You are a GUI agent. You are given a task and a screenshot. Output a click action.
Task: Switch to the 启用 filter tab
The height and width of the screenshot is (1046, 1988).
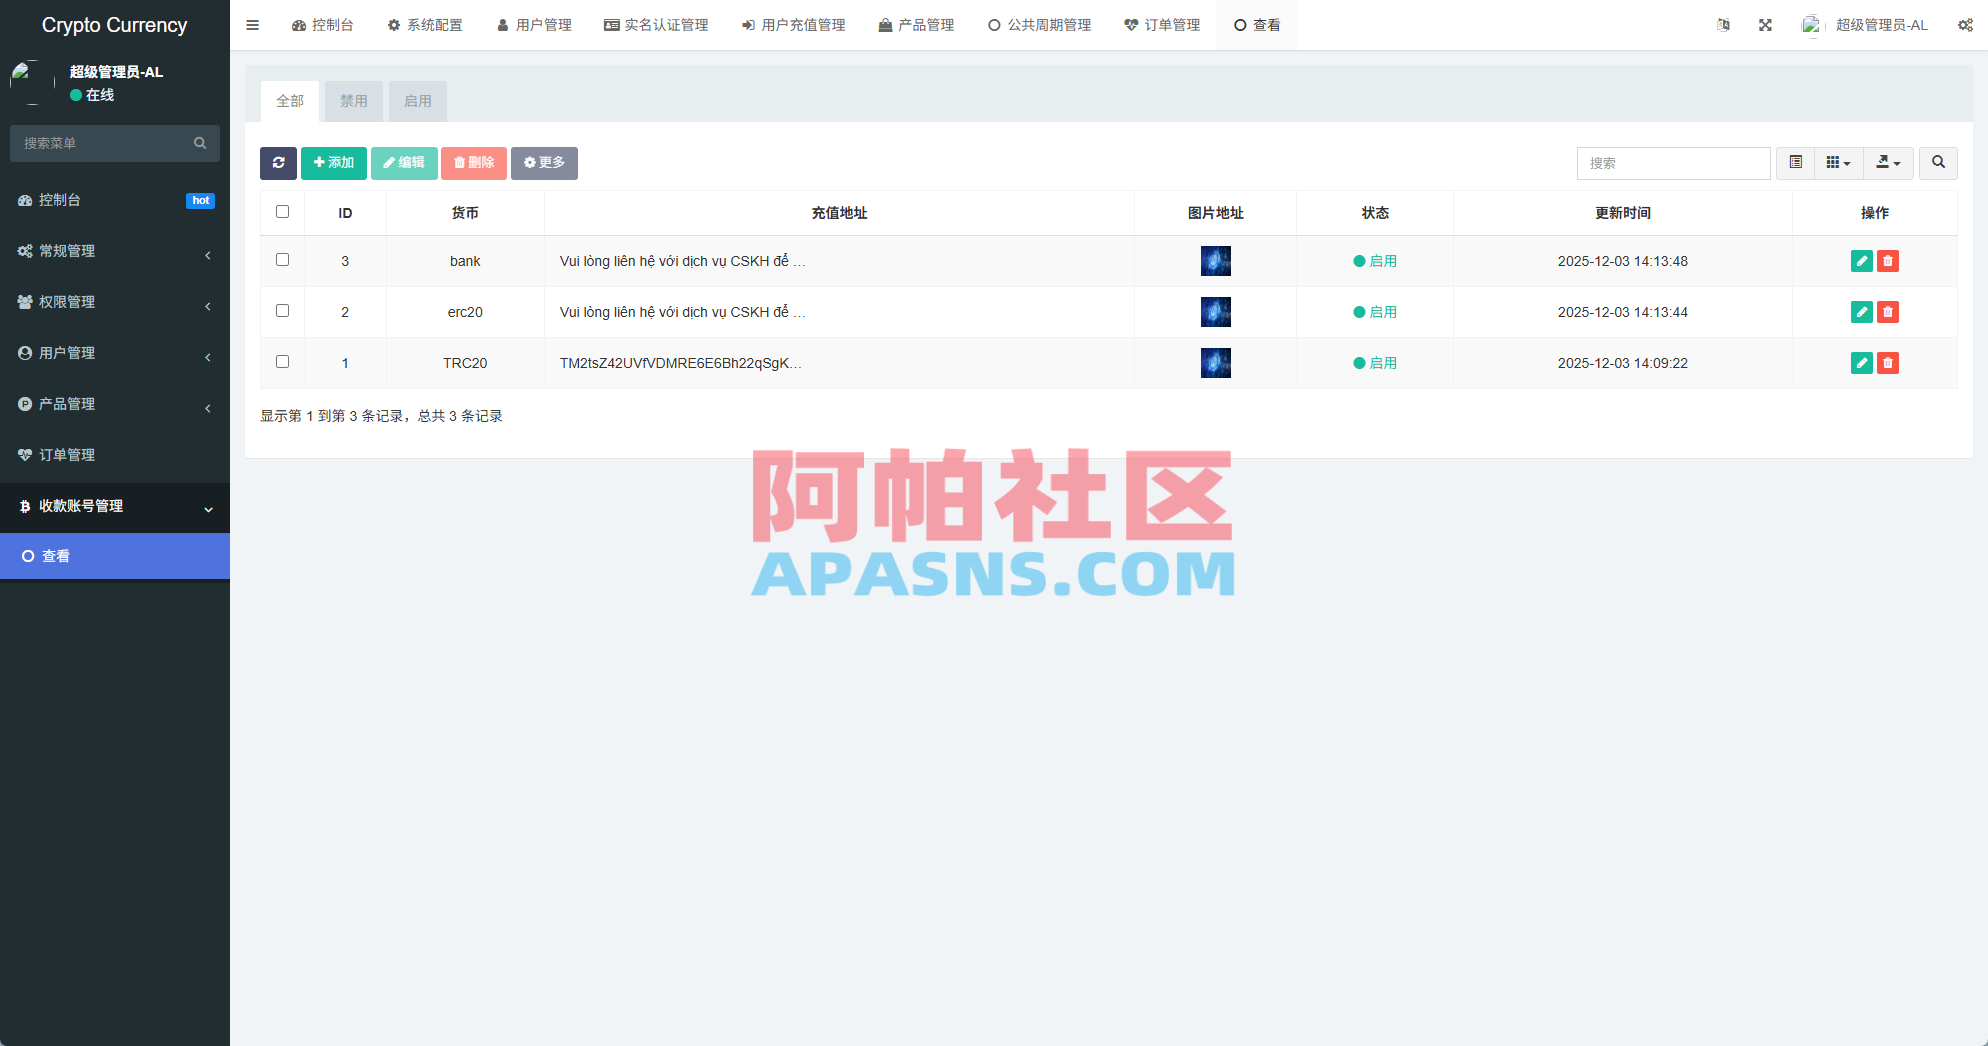pyautogui.click(x=417, y=101)
